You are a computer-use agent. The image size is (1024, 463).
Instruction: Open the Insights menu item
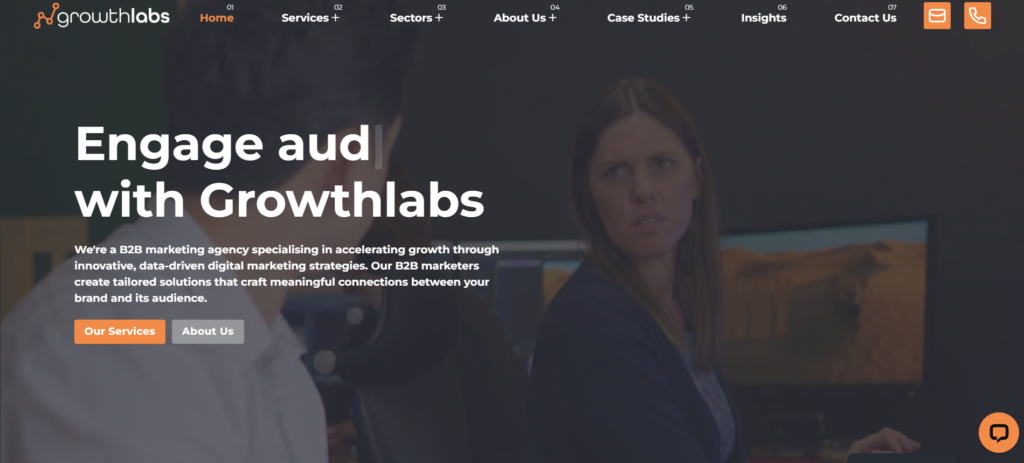(763, 18)
